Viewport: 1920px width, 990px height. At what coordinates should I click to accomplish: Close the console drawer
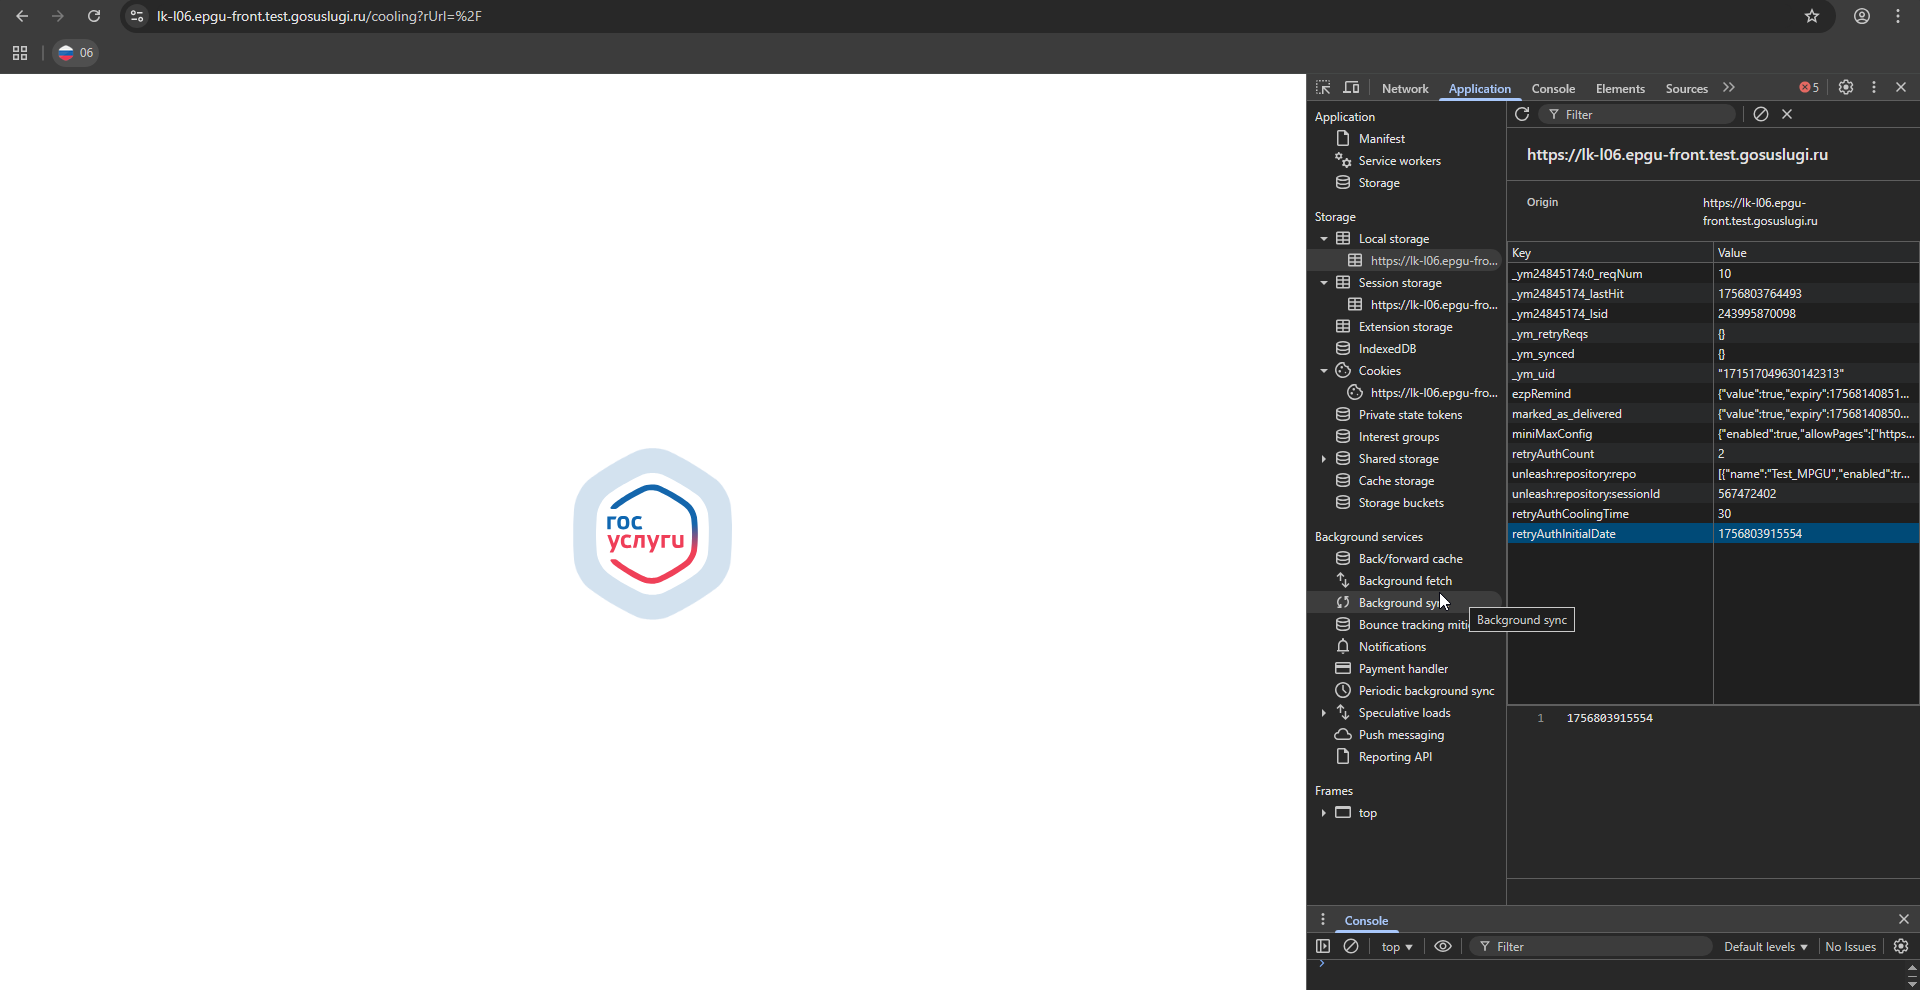[1904, 919]
